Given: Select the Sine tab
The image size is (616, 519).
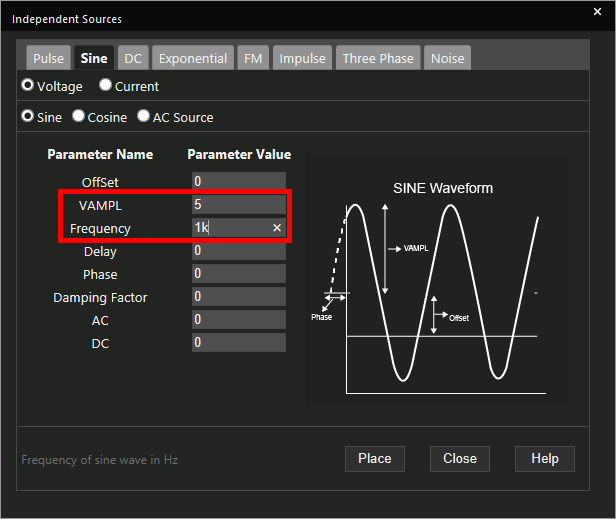Looking at the screenshot, I should (94, 58).
